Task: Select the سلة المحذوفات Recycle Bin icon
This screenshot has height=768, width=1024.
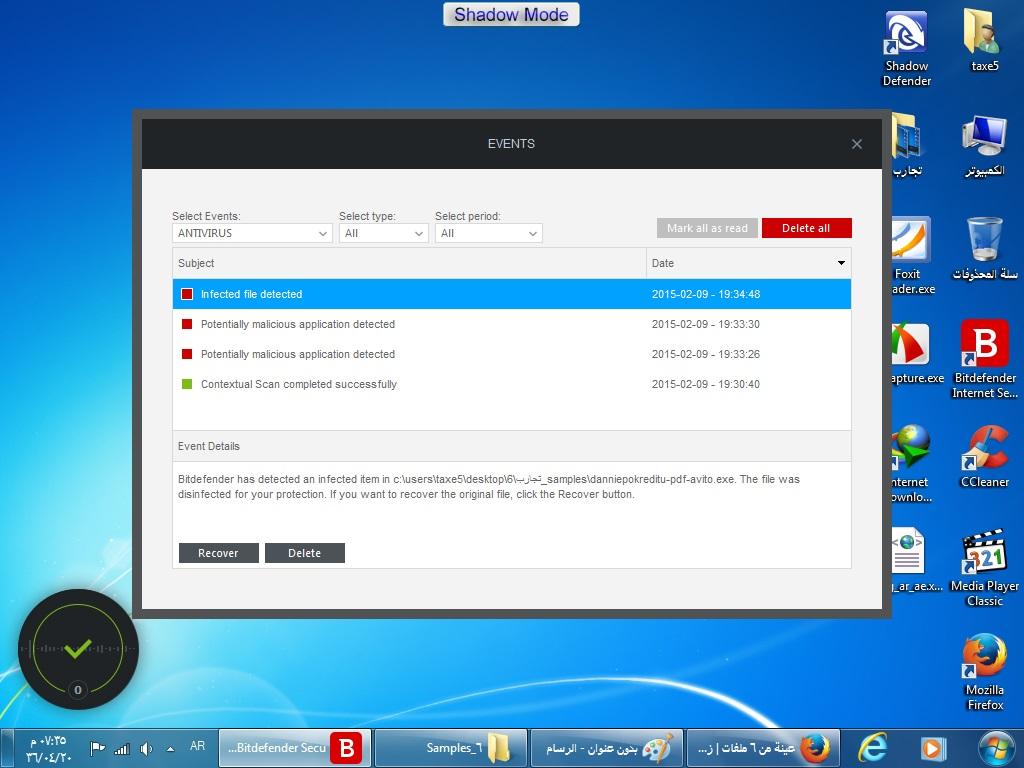Action: (985, 249)
